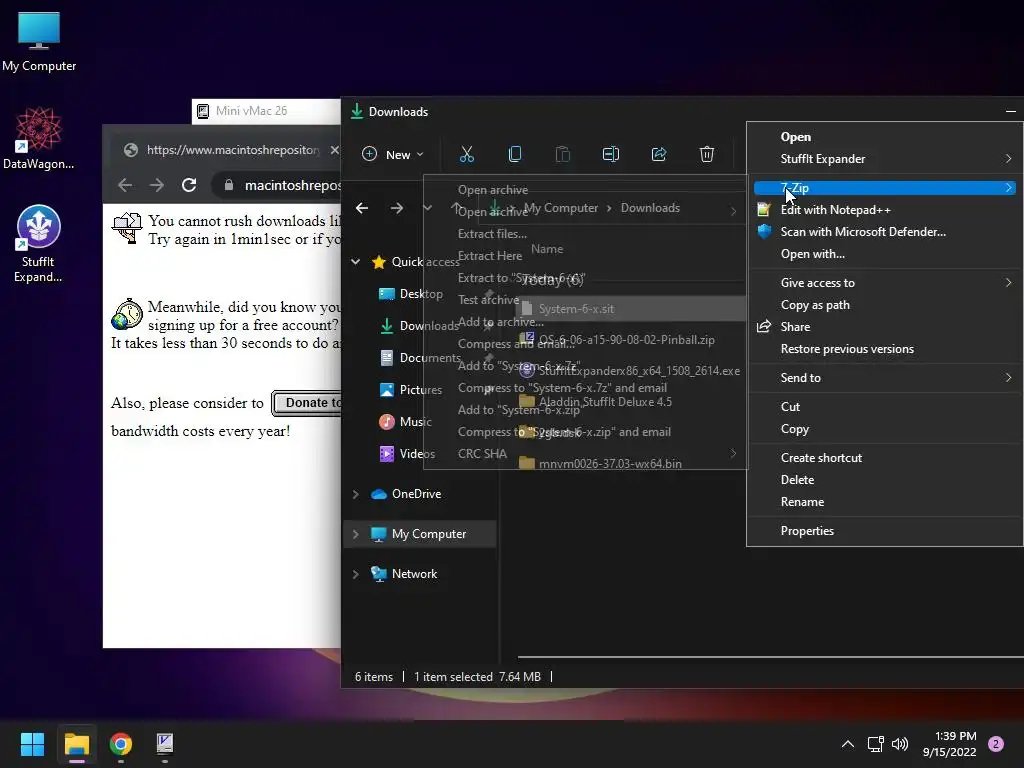The width and height of the screenshot is (1024, 768).
Task: Expand OneDrive tree node
Action: (x=355, y=494)
